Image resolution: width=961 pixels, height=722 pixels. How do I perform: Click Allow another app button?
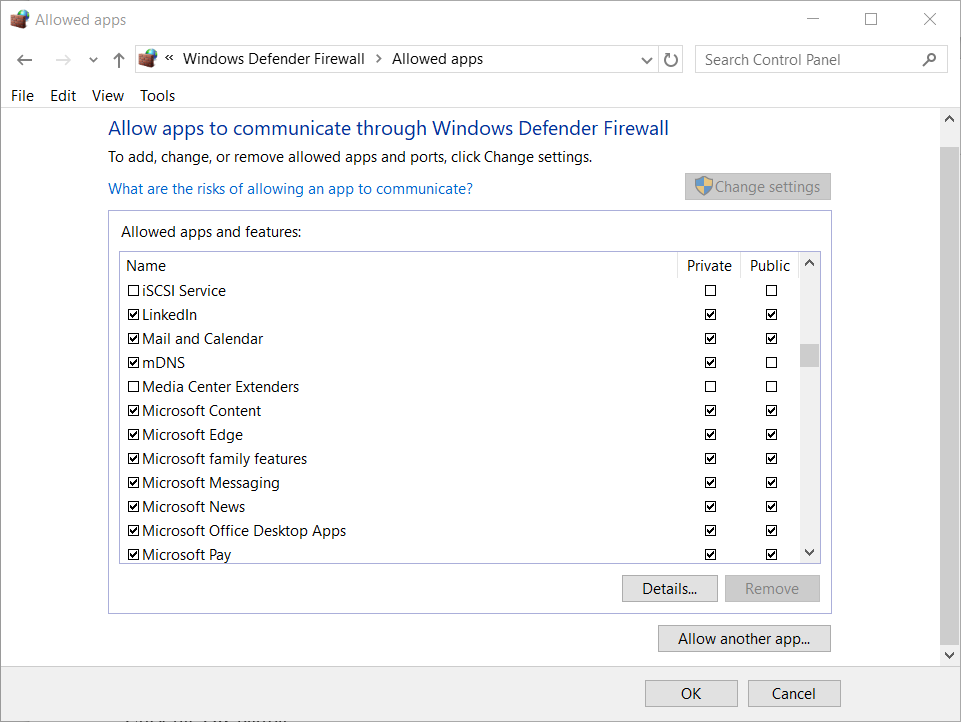(x=744, y=639)
